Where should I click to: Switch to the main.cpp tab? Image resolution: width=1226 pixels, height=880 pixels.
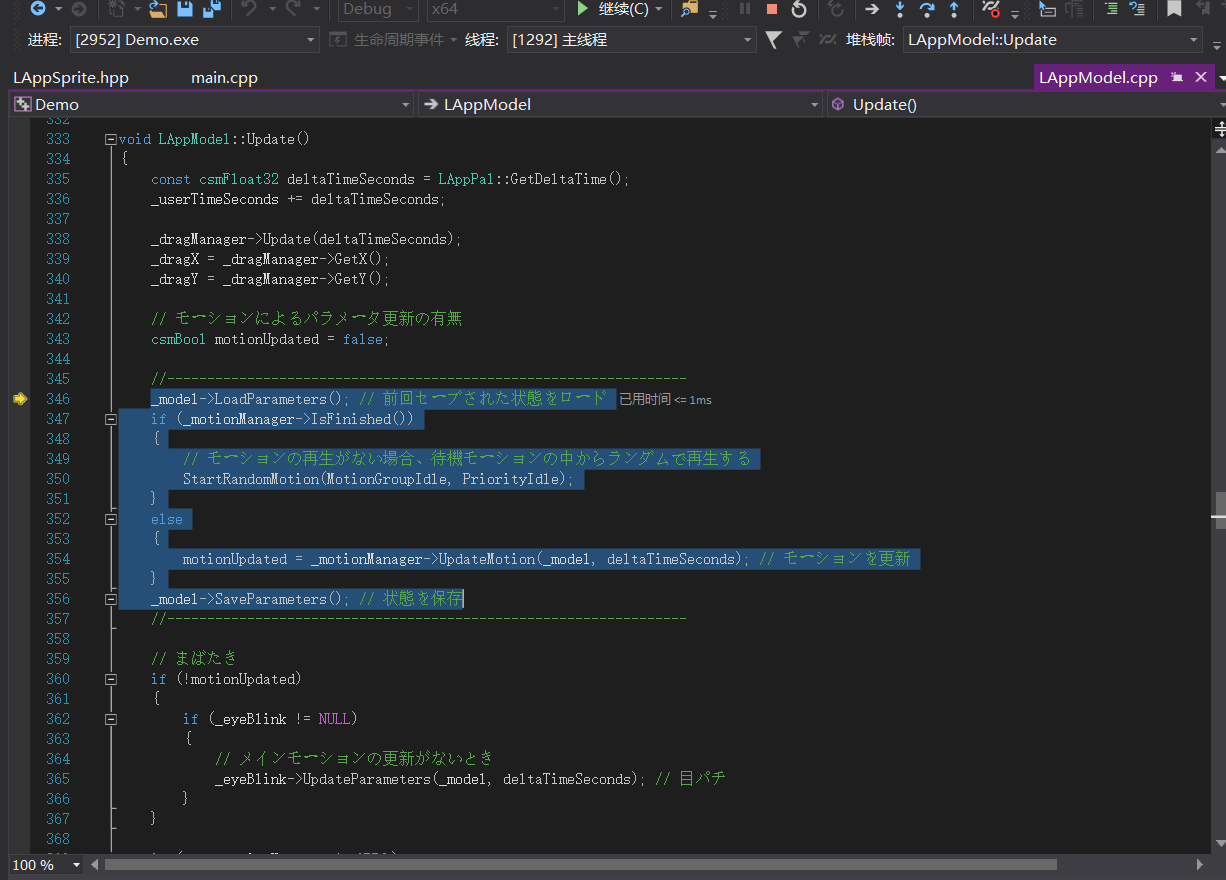(x=224, y=77)
